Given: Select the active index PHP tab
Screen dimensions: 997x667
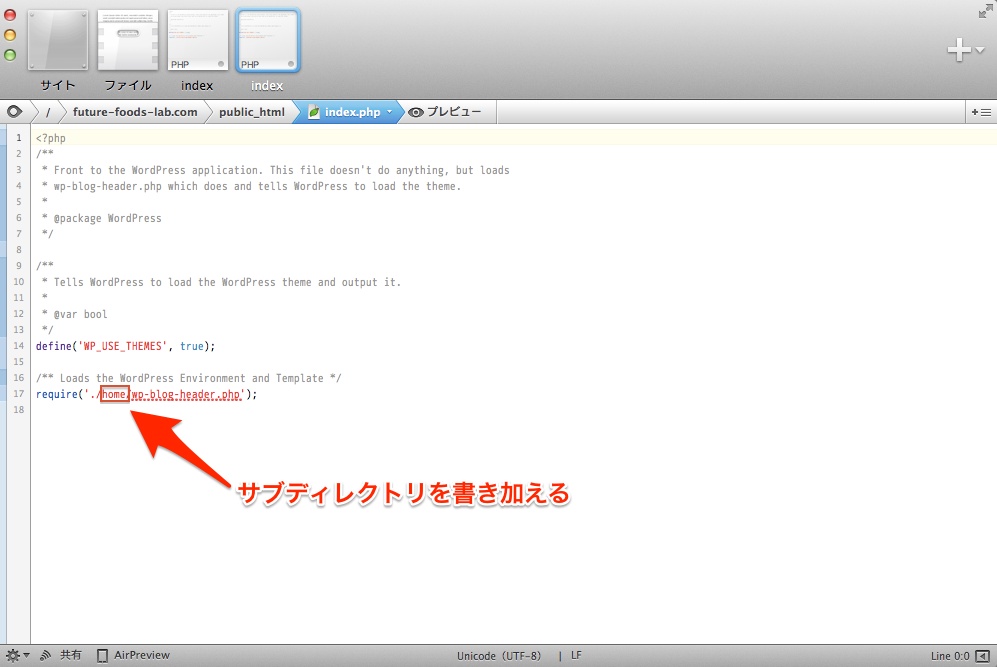Looking at the screenshot, I should click(x=268, y=40).
